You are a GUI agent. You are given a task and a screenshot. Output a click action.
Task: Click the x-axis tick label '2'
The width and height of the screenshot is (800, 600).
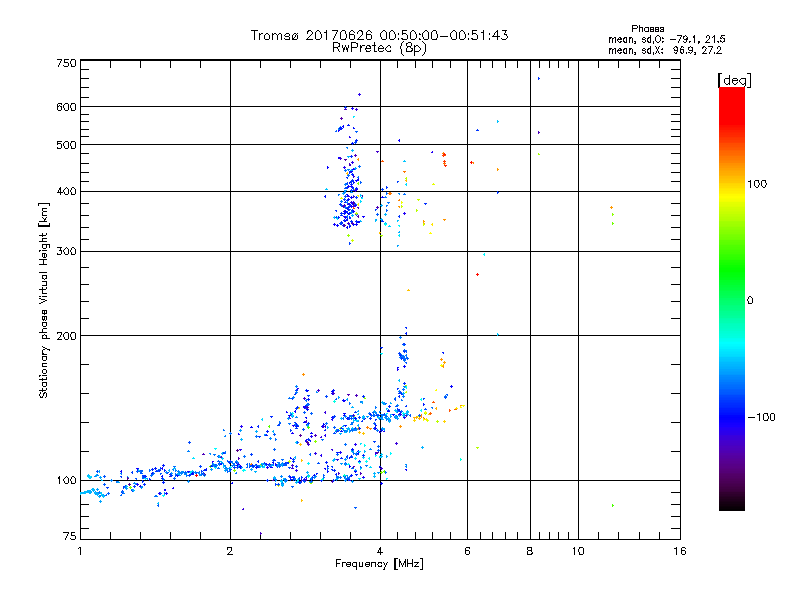pos(230,551)
